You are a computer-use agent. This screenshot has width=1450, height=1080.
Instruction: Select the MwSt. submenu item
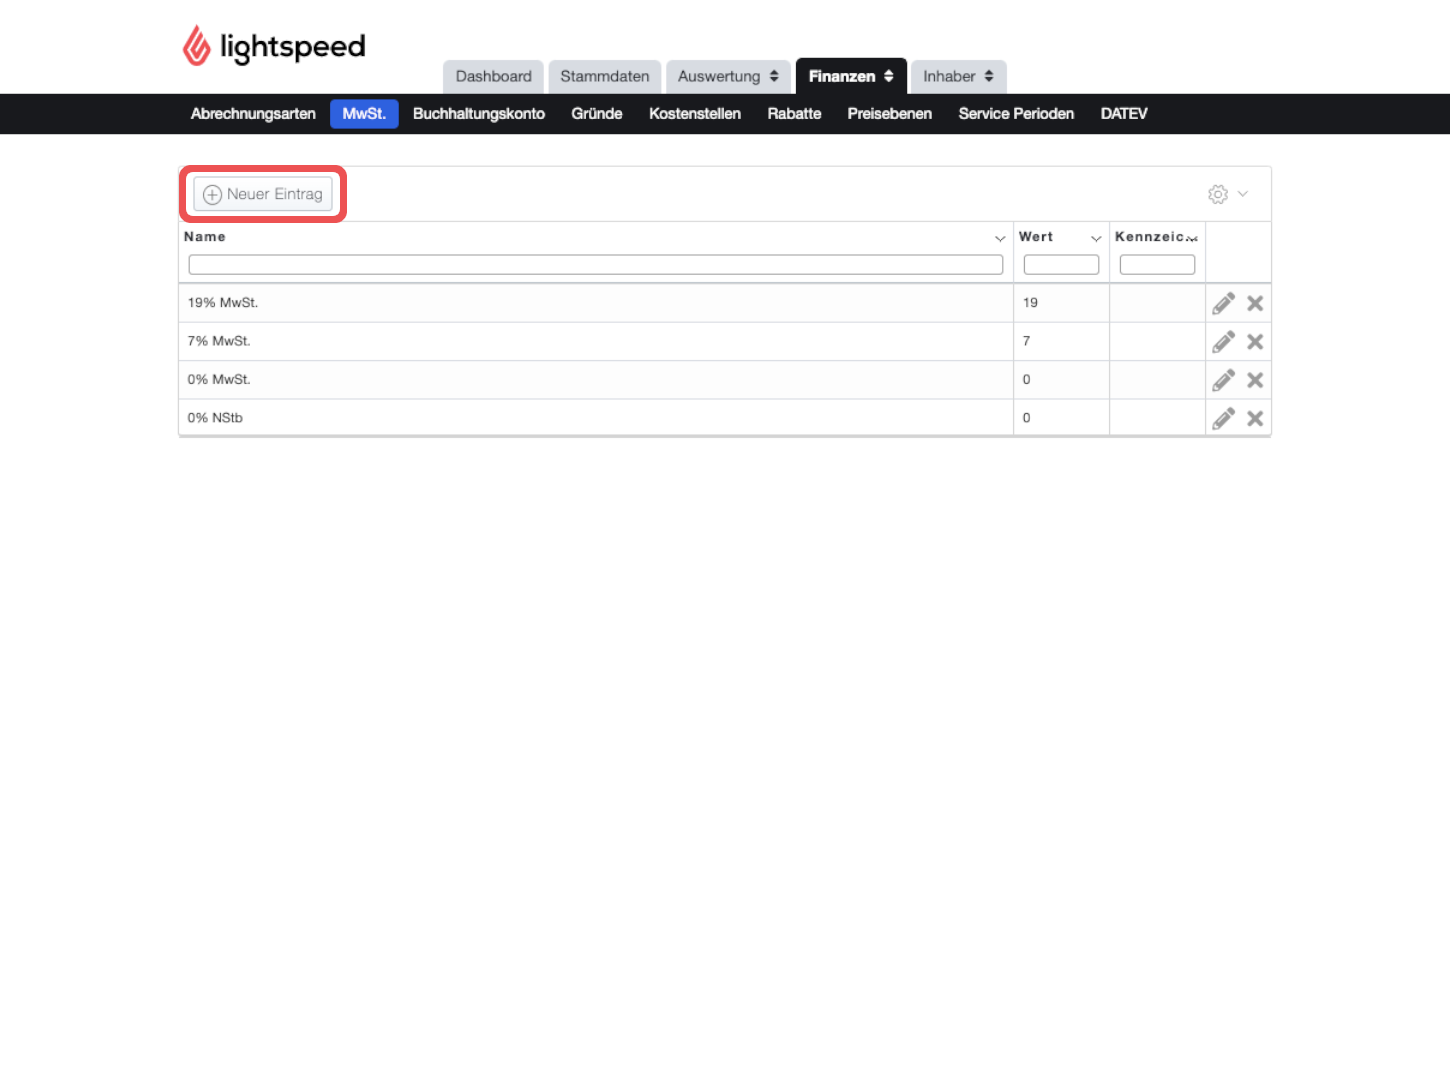(364, 114)
